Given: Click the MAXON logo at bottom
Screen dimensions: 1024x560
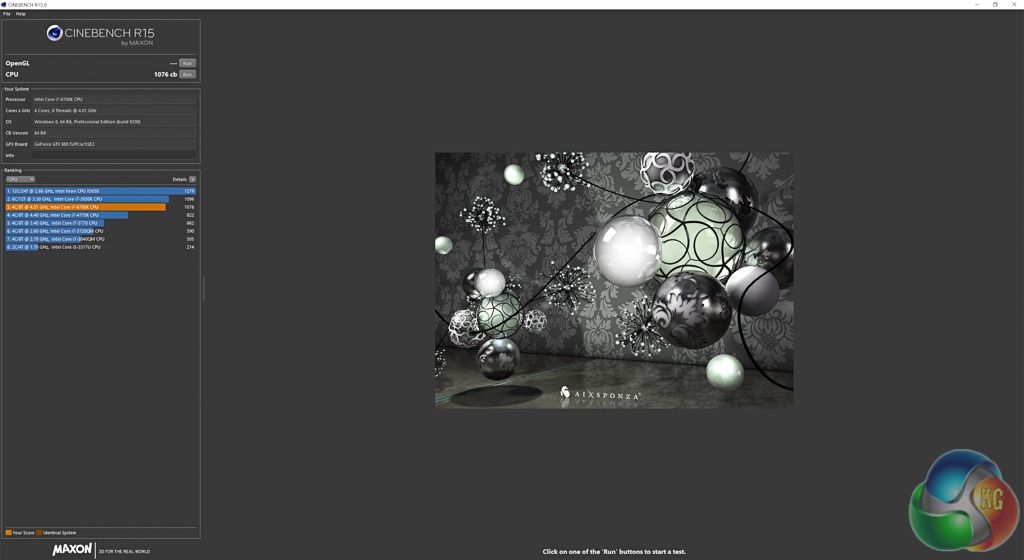Looking at the screenshot, I should point(72,550).
